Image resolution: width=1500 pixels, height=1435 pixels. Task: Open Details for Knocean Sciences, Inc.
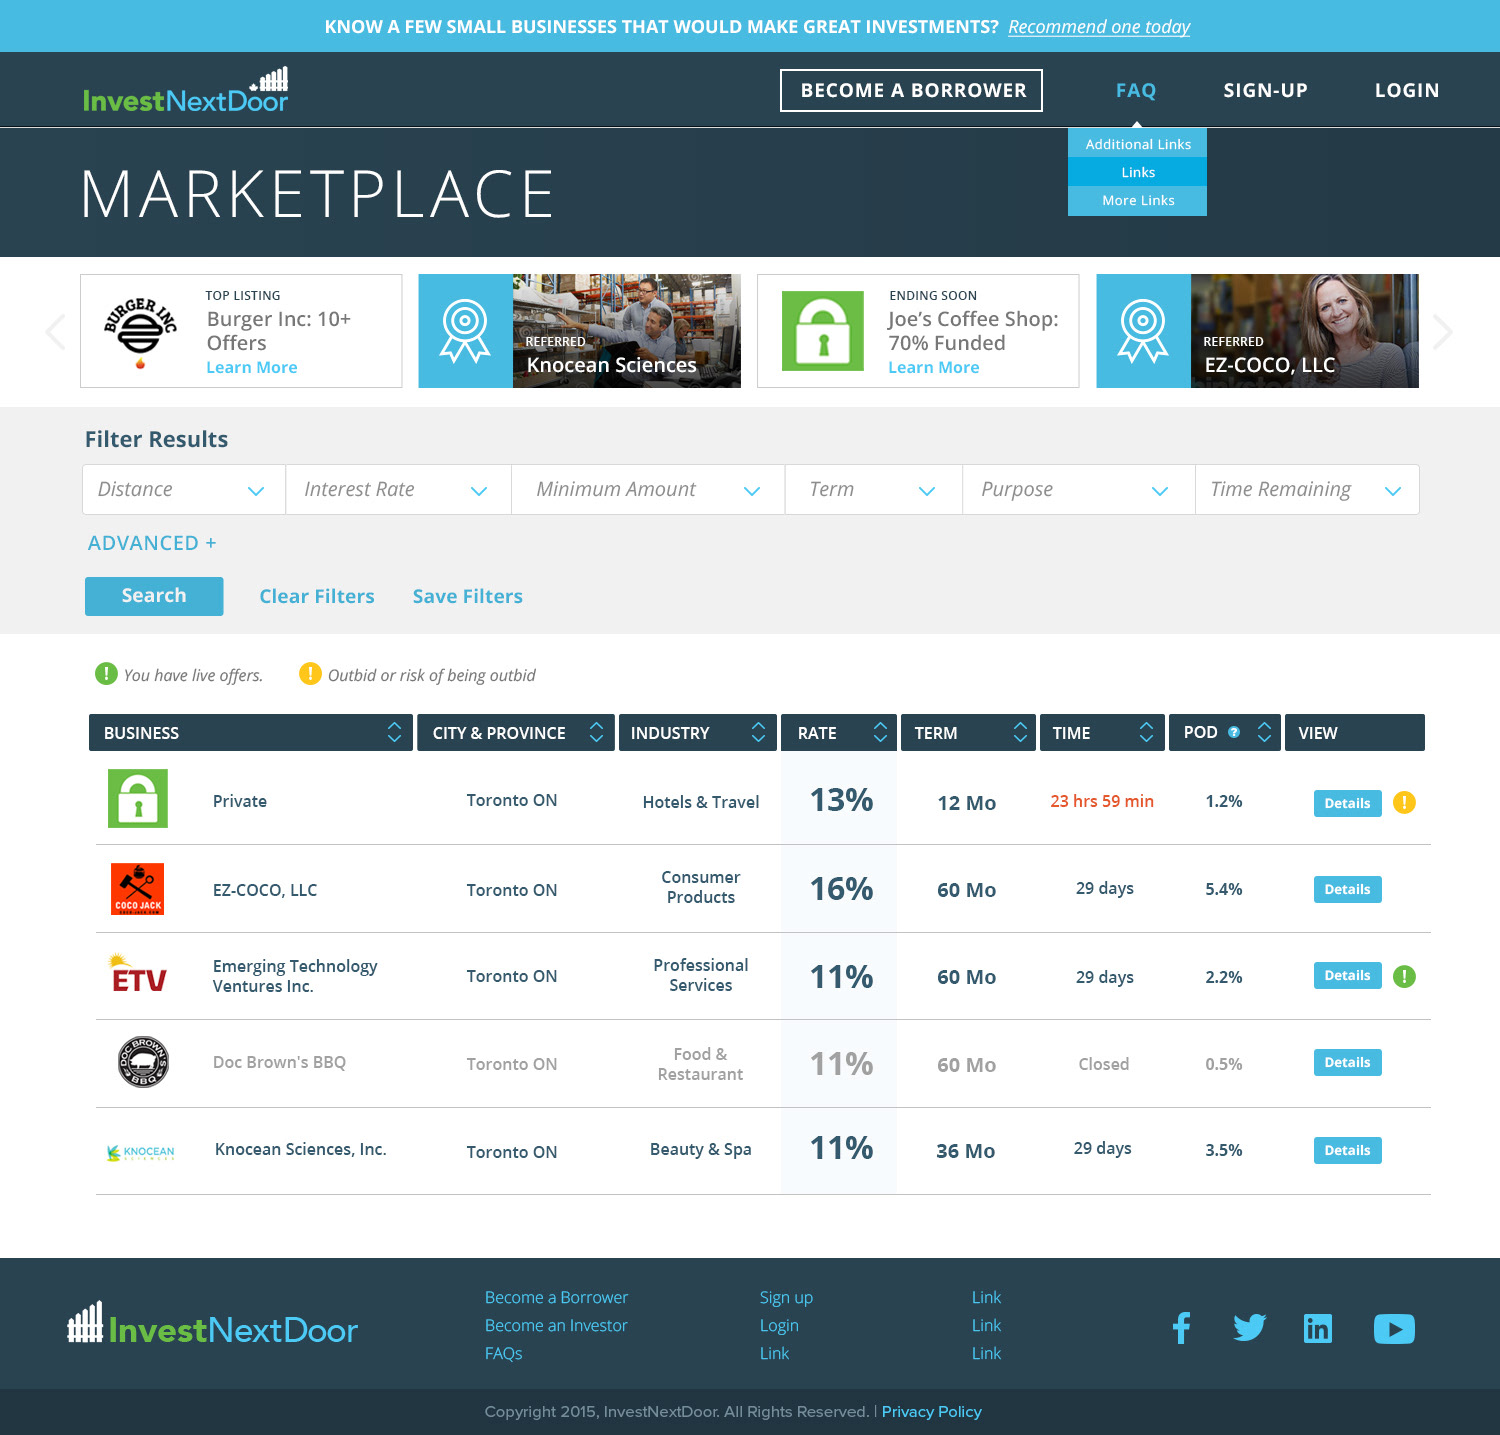1347,1150
